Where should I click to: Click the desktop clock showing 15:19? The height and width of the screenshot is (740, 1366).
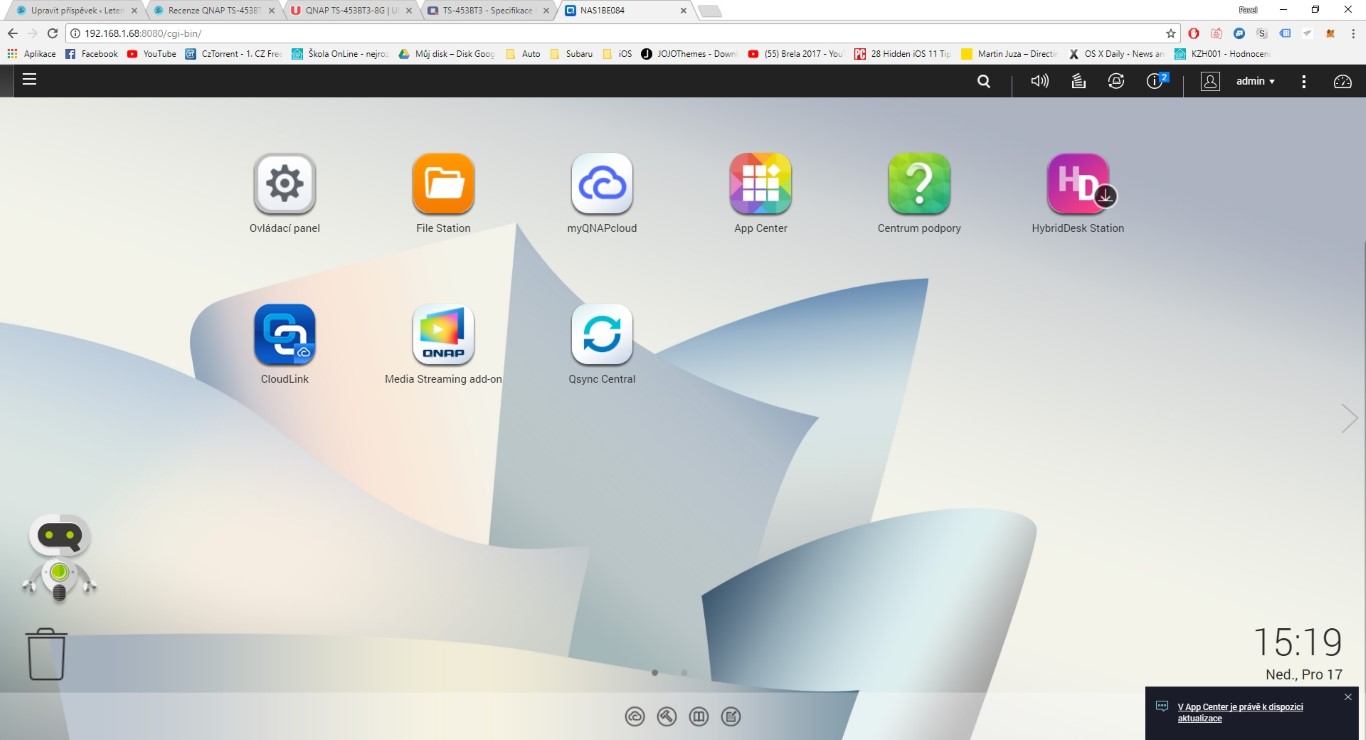(1297, 641)
